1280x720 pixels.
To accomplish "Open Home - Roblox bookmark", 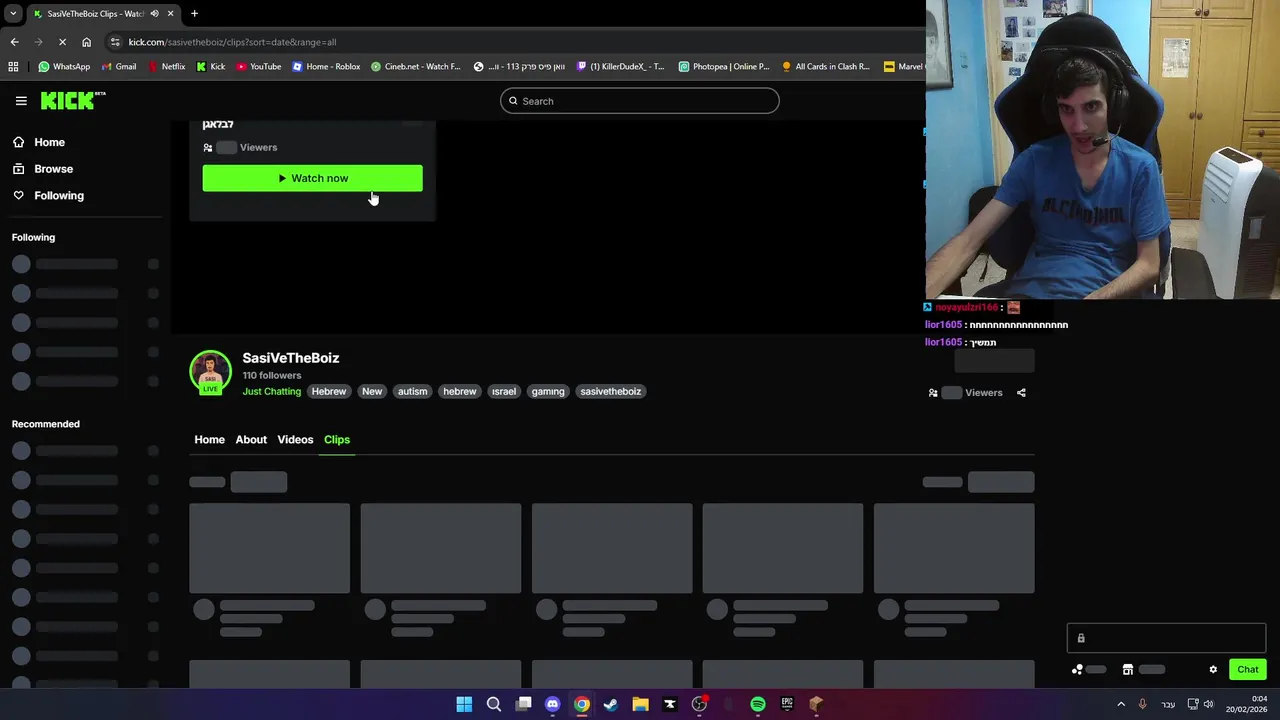I will click(326, 67).
